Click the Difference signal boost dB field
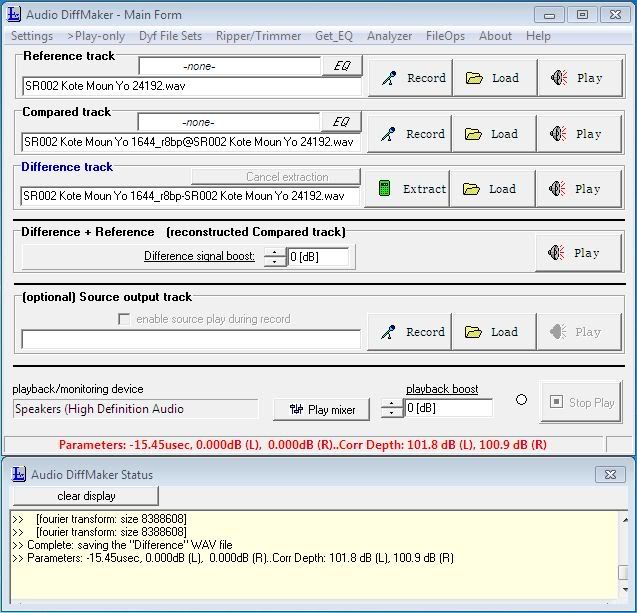 click(318, 257)
